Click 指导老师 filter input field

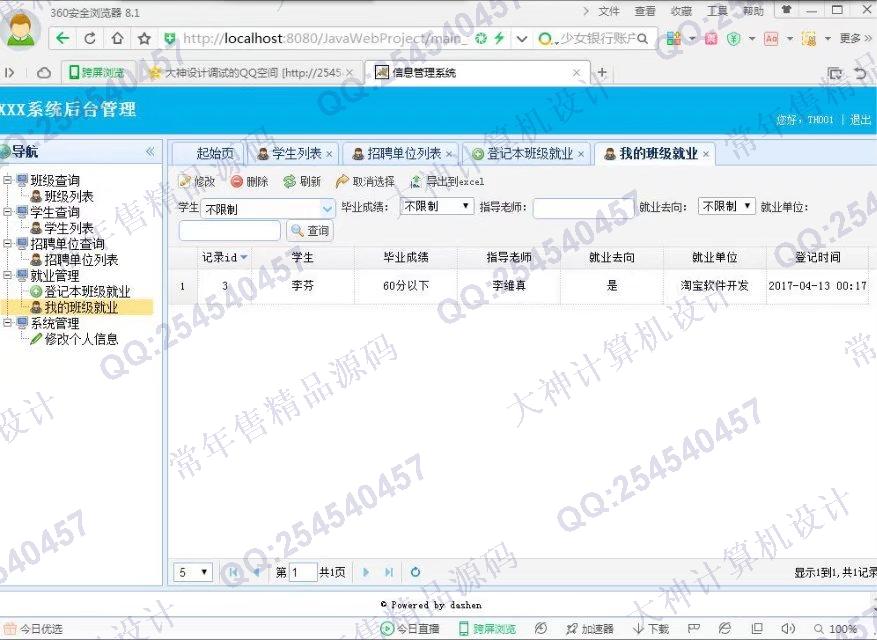click(x=583, y=208)
